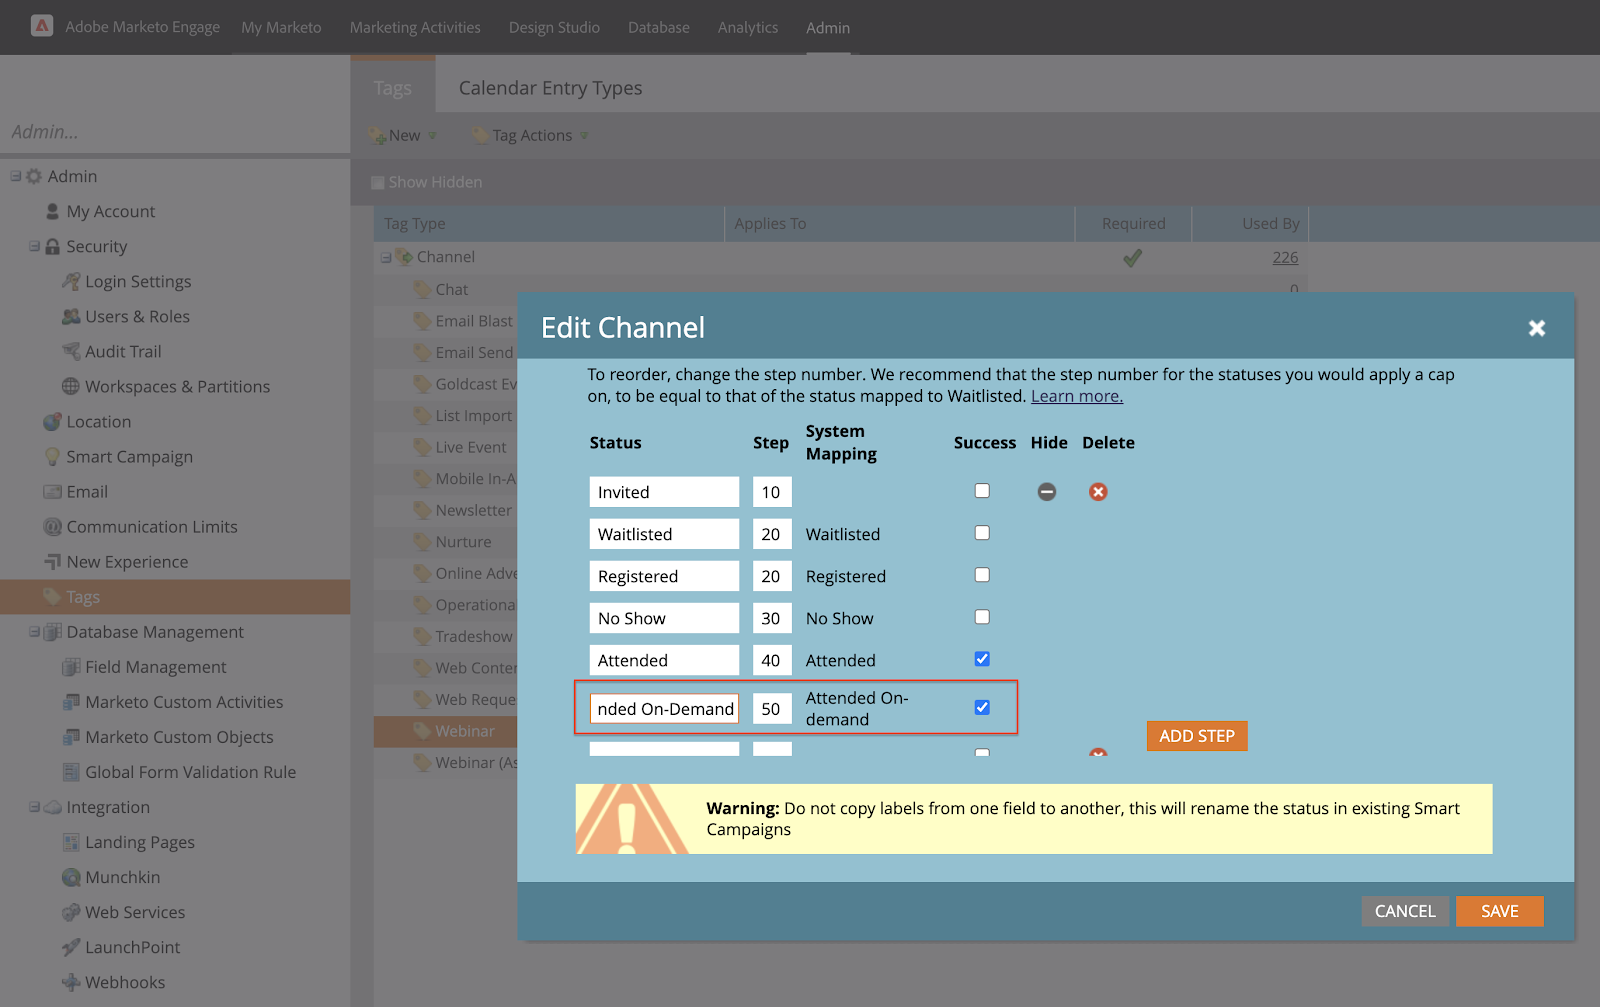Click the No Show status name field
This screenshot has height=1007, width=1600.
point(664,618)
